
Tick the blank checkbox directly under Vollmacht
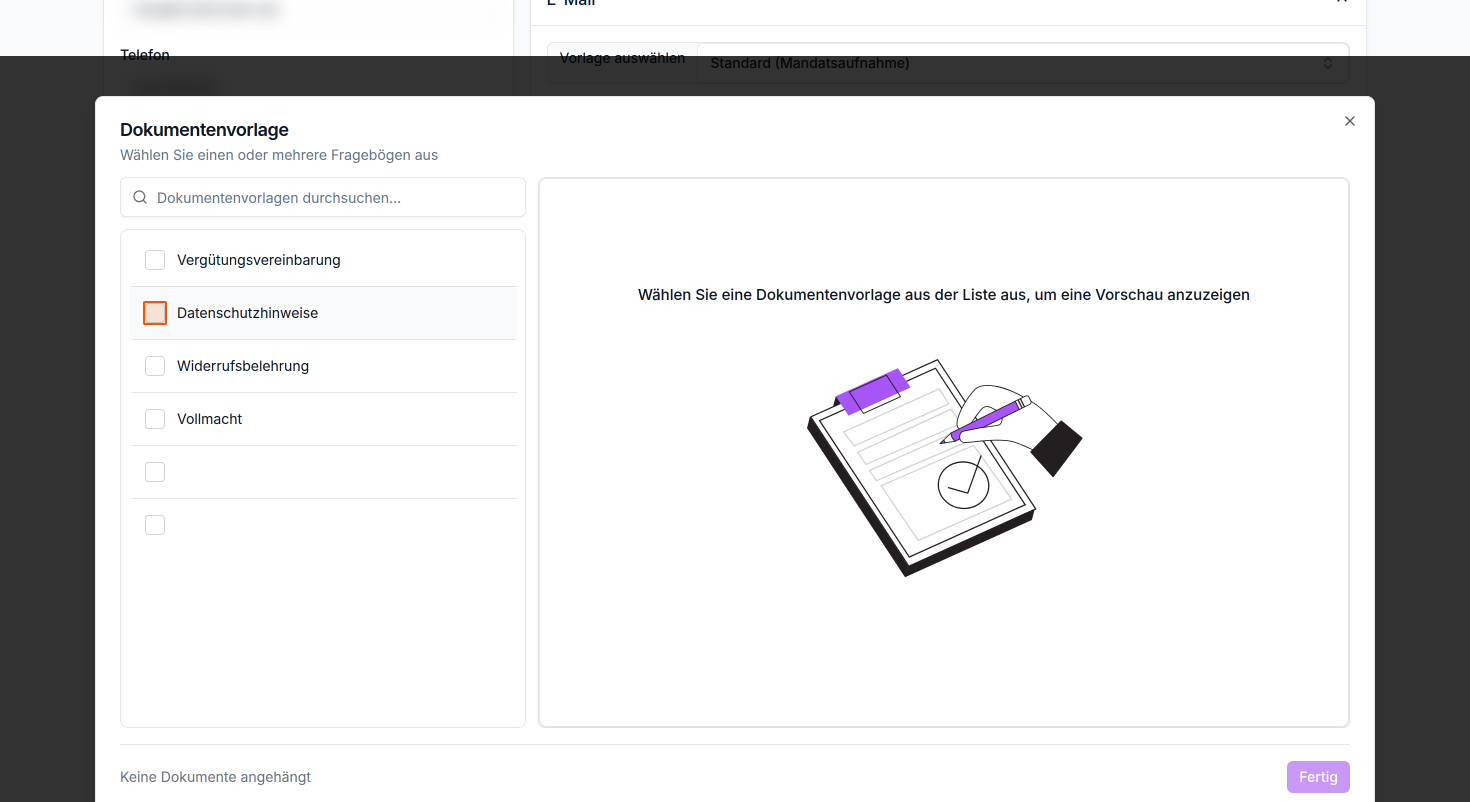coord(155,472)
